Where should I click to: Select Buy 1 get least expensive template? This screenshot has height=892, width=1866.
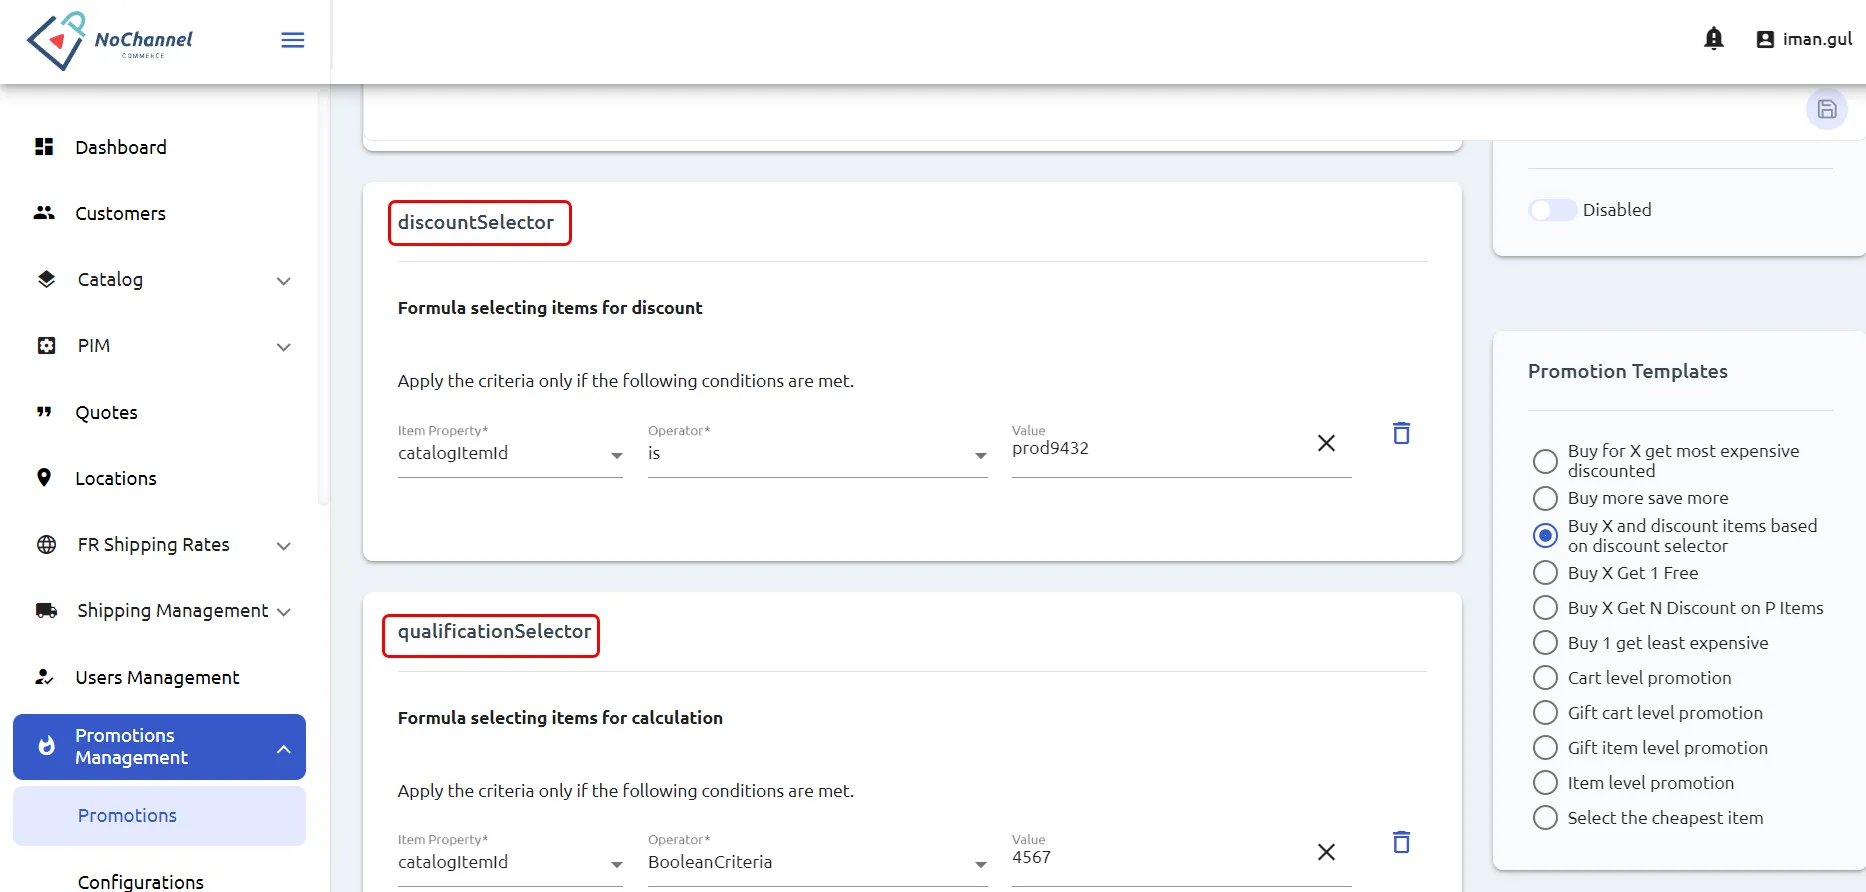1545,643
